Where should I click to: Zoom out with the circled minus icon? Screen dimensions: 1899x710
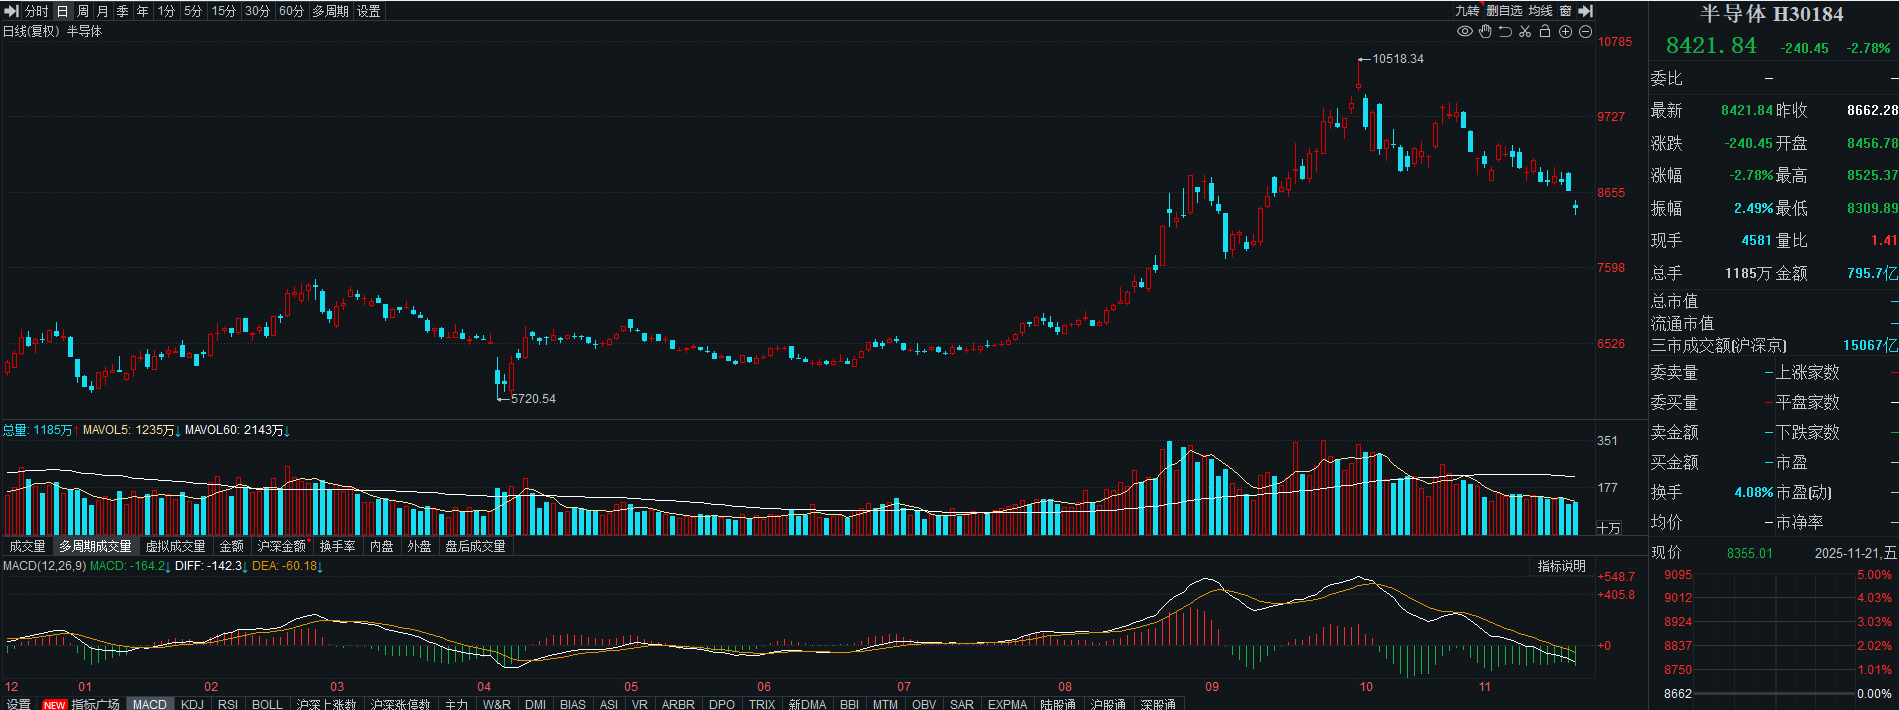[x=1585, y=31]
